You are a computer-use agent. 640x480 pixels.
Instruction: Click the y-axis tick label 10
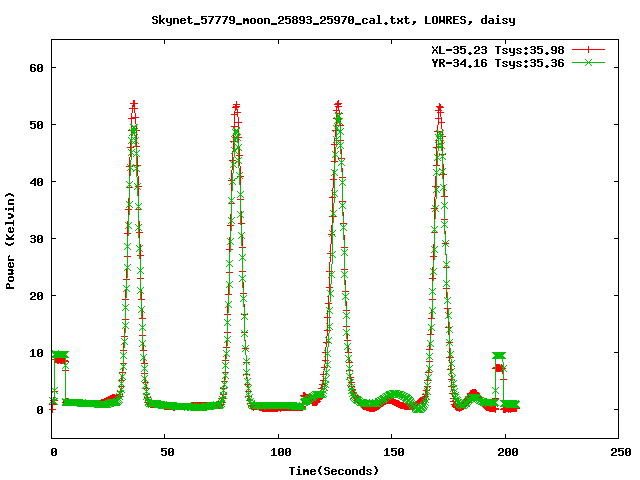click(x=36, y=353)
